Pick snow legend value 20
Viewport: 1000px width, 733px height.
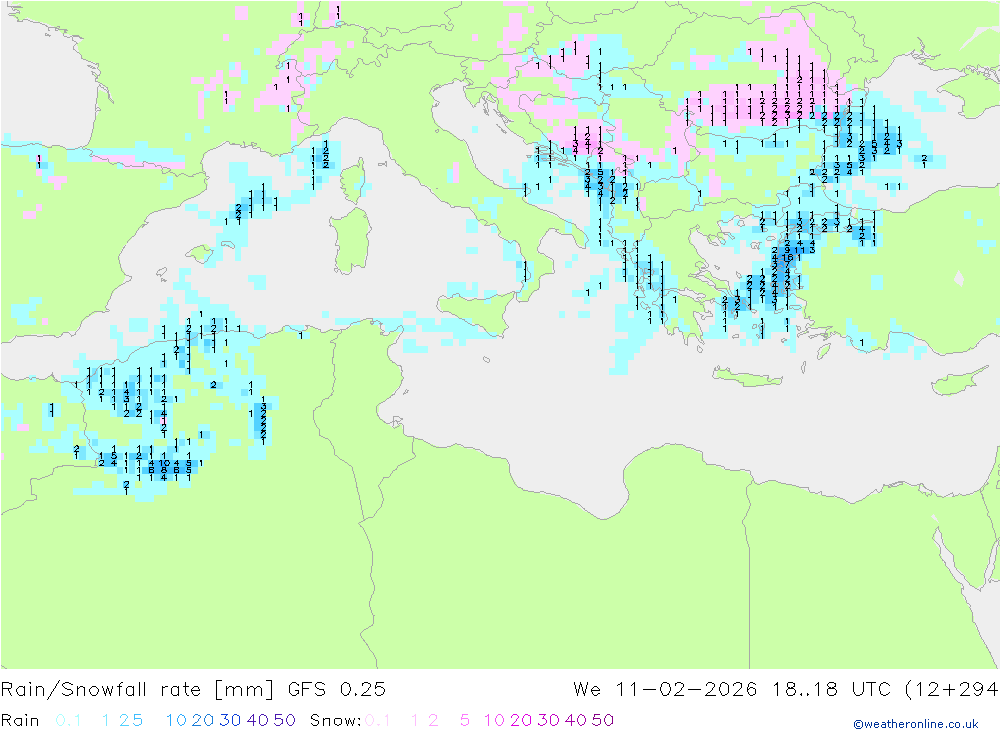521,720
